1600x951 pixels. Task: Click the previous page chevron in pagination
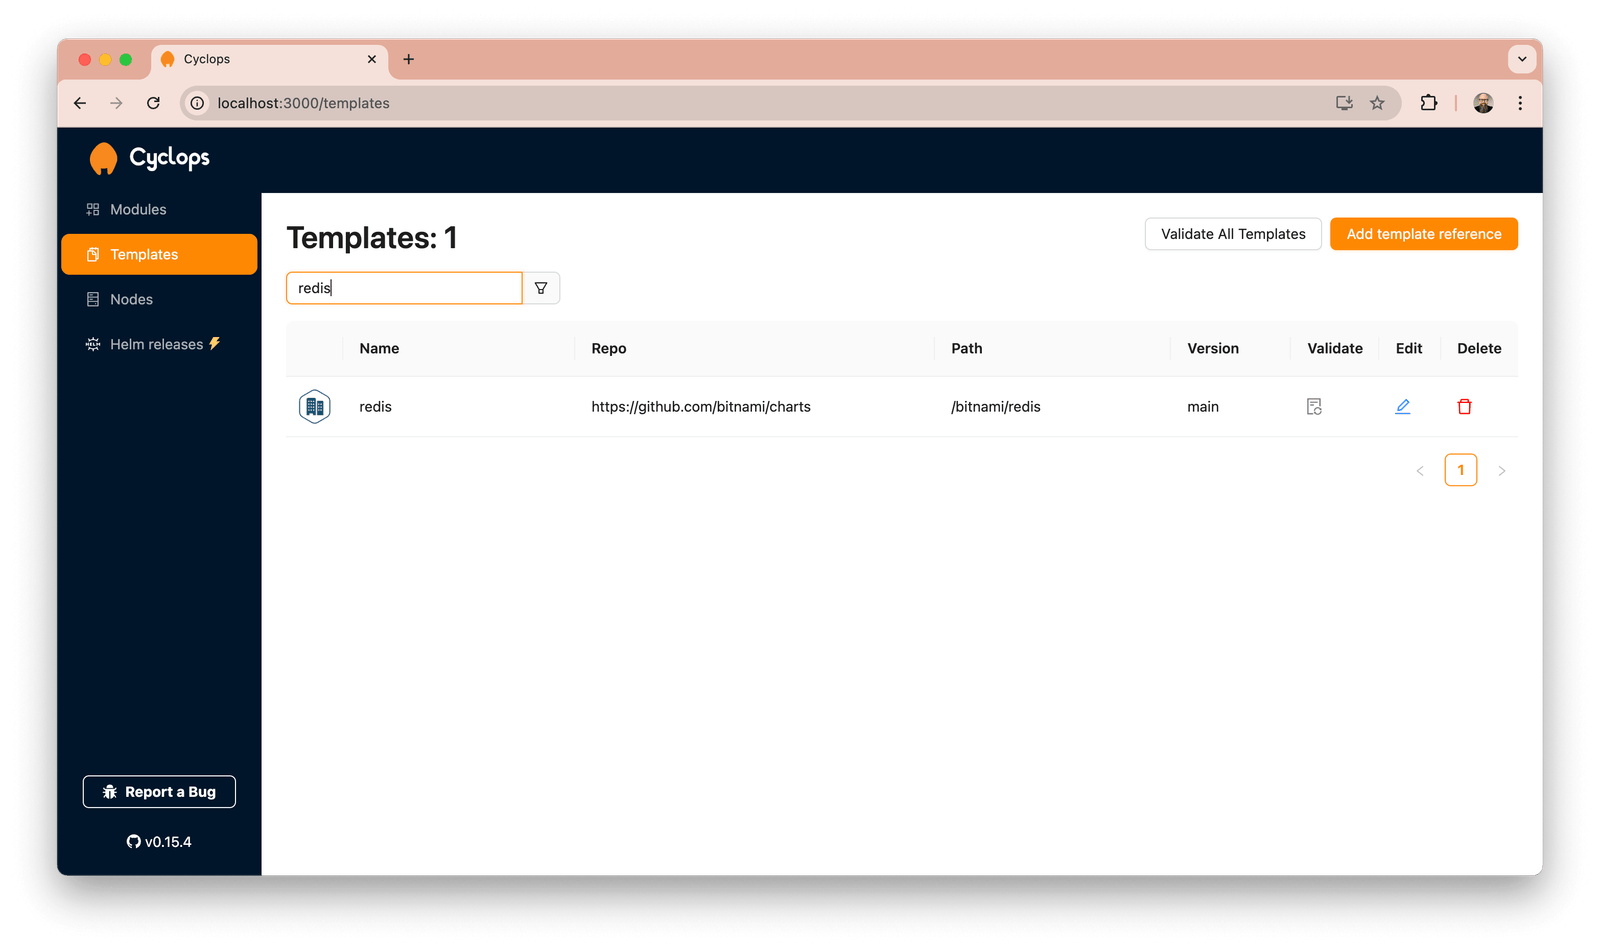[x=1420, y=470]
